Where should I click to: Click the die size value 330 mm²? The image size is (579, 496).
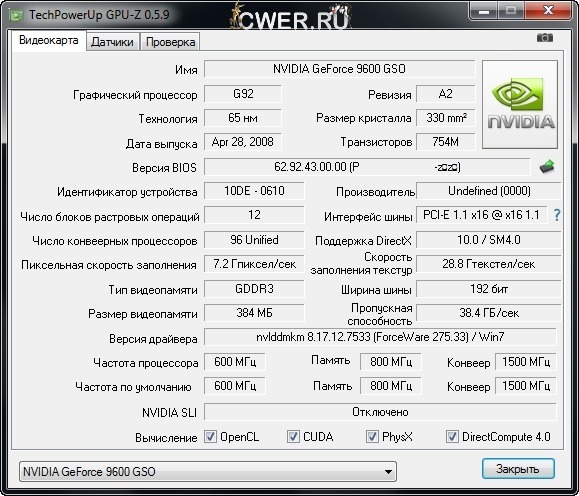[446, 118]
